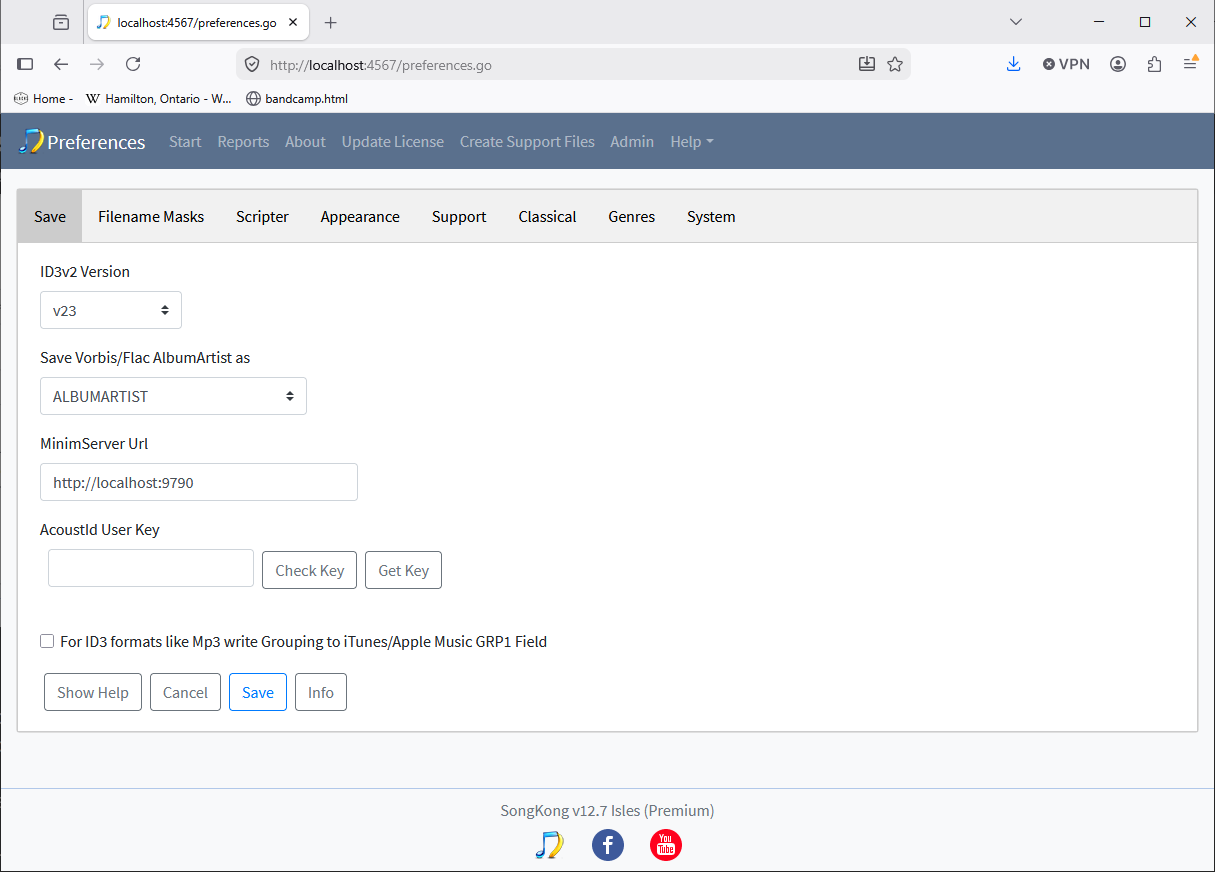Open the bandcamp.html bookmark
Screen dimensions: 1215x872
297,98
